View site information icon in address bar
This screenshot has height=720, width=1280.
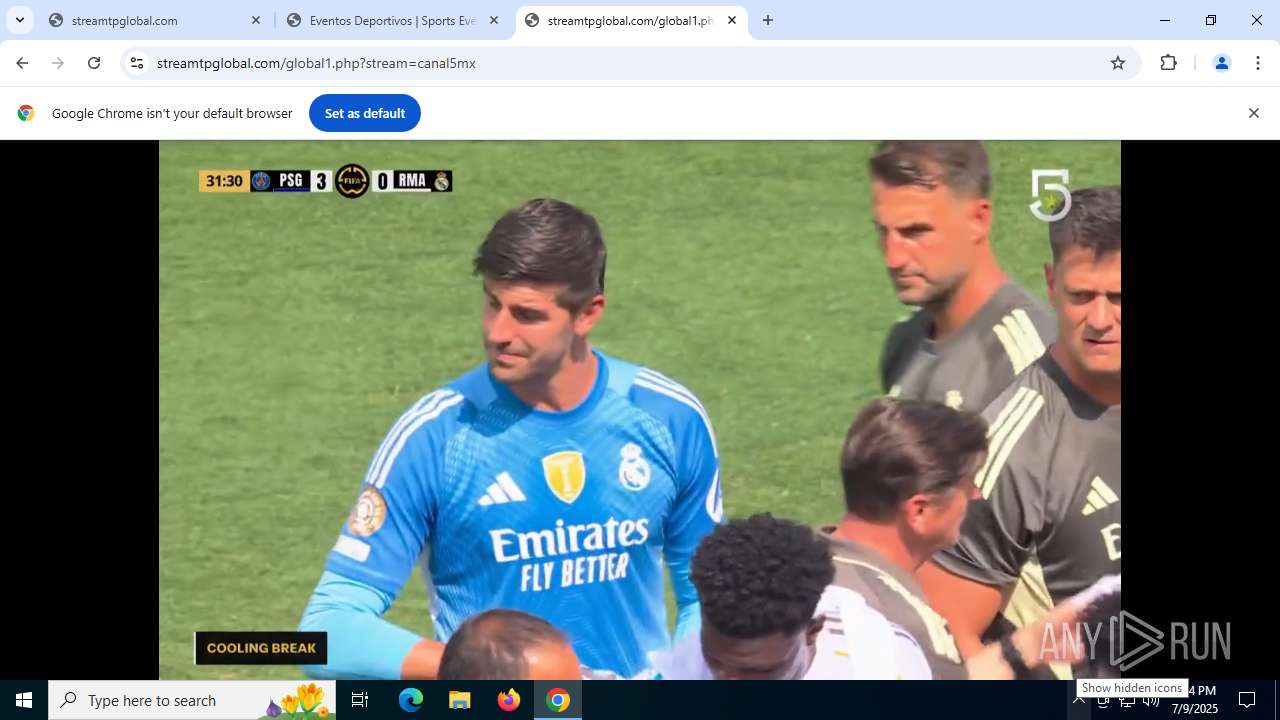[x=137, y=63]
